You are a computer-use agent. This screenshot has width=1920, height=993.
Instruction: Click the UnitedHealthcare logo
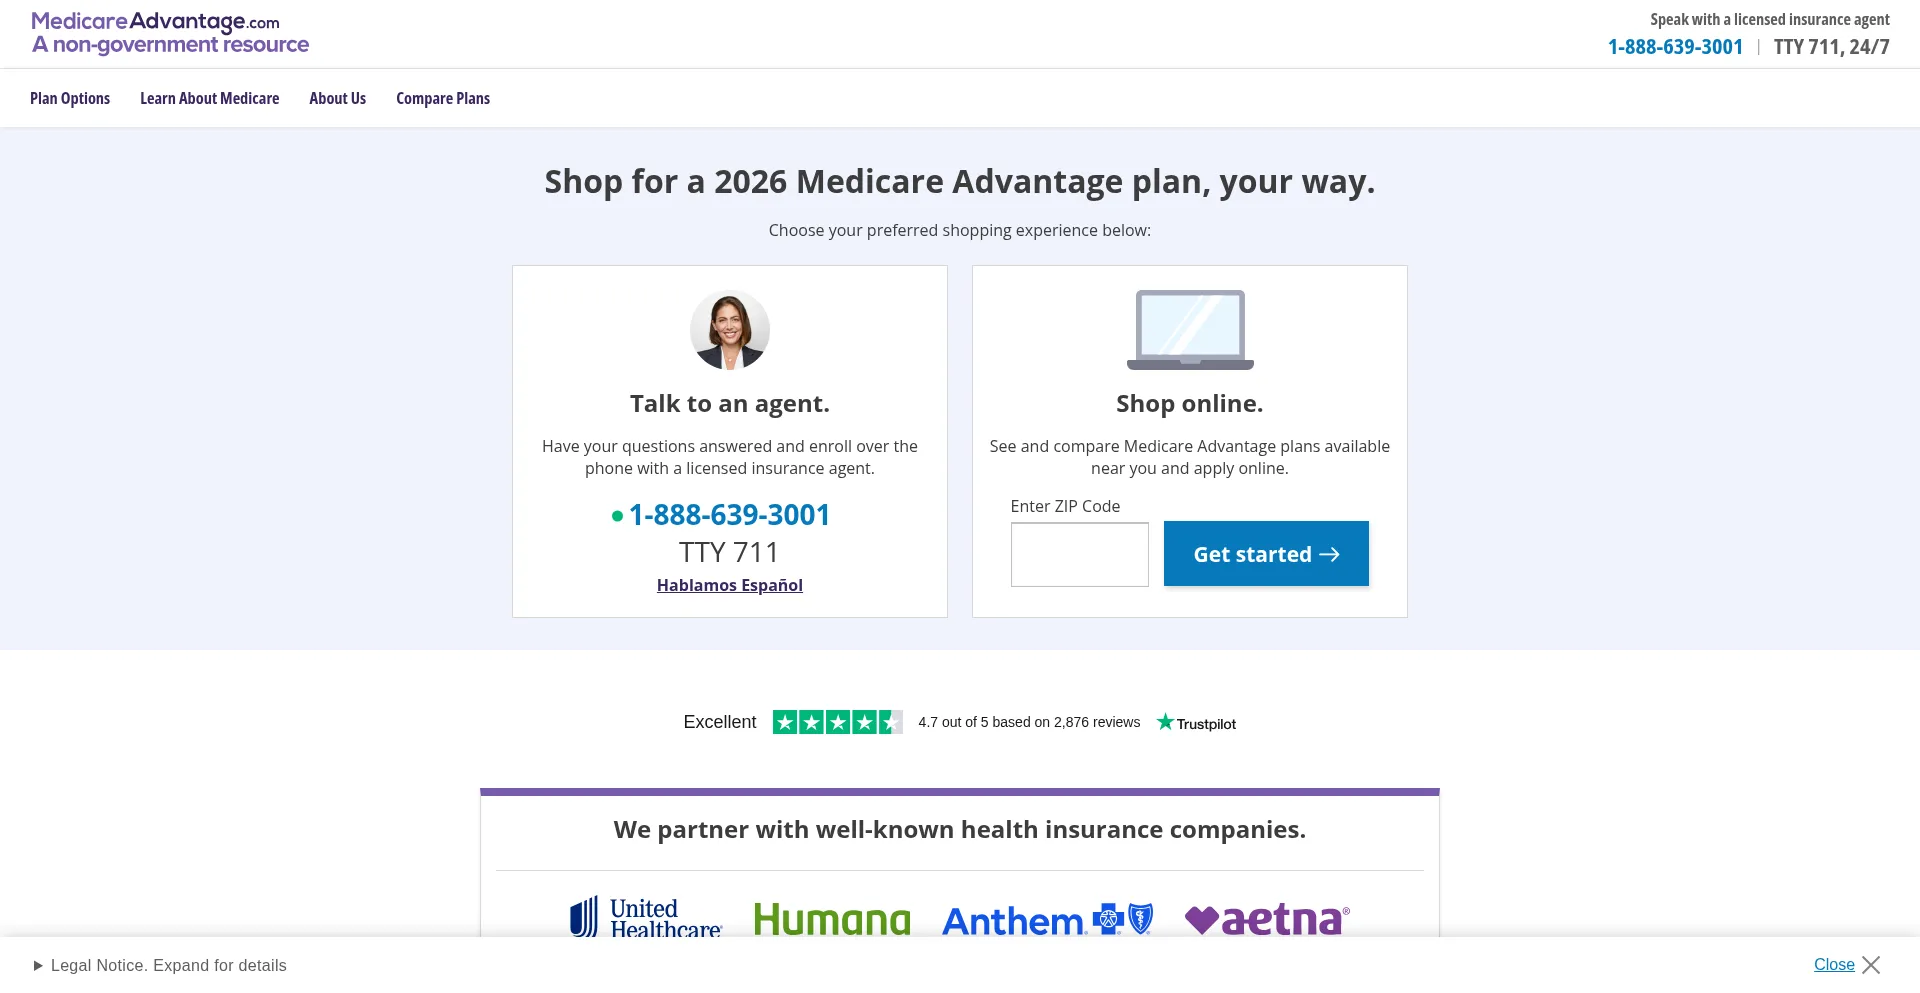(646, 917)
